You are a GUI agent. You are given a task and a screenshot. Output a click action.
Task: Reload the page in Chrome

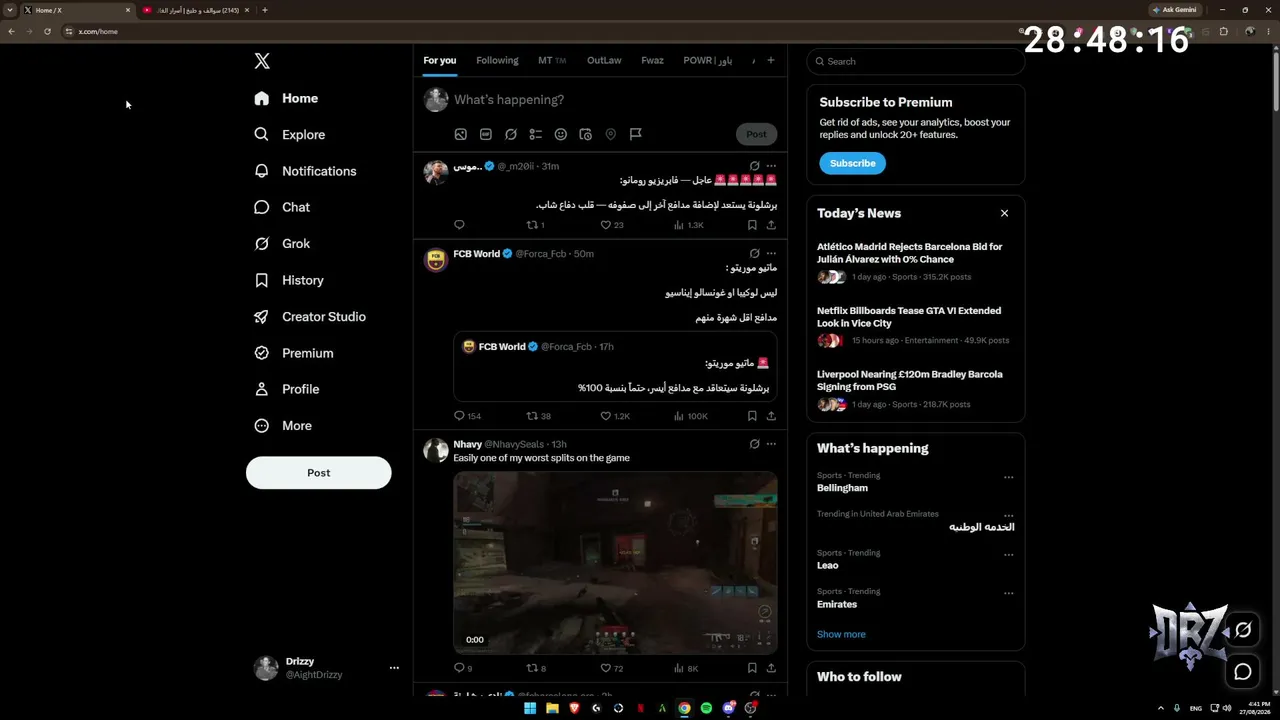click(47, 31)
